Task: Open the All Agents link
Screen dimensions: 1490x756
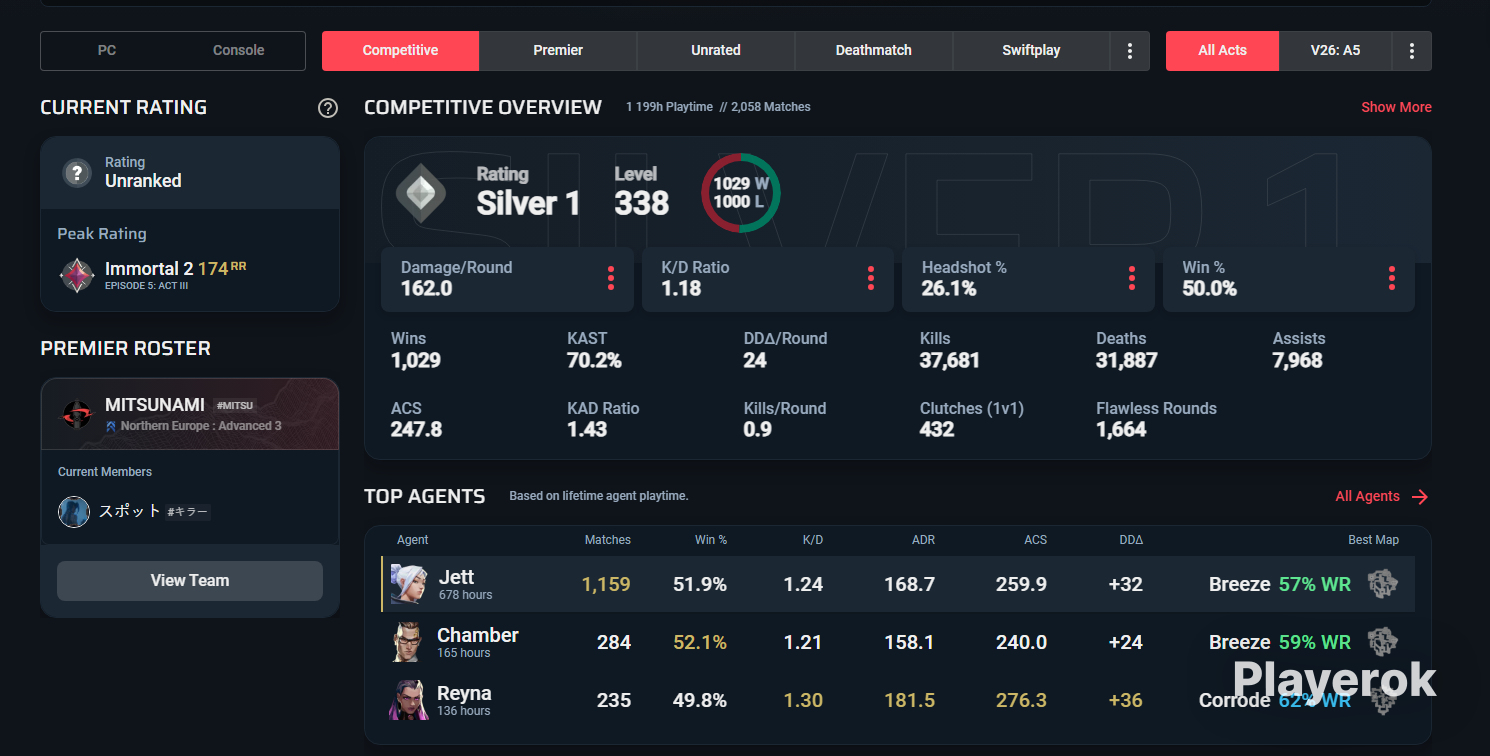Action: pos(1382,497)
